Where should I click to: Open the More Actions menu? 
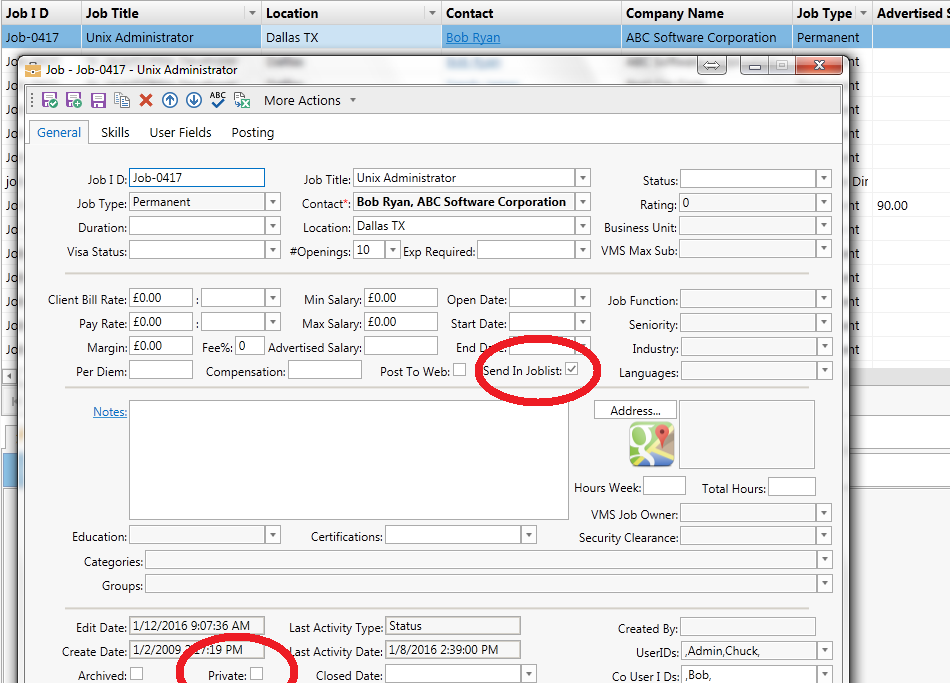(310, 101)
